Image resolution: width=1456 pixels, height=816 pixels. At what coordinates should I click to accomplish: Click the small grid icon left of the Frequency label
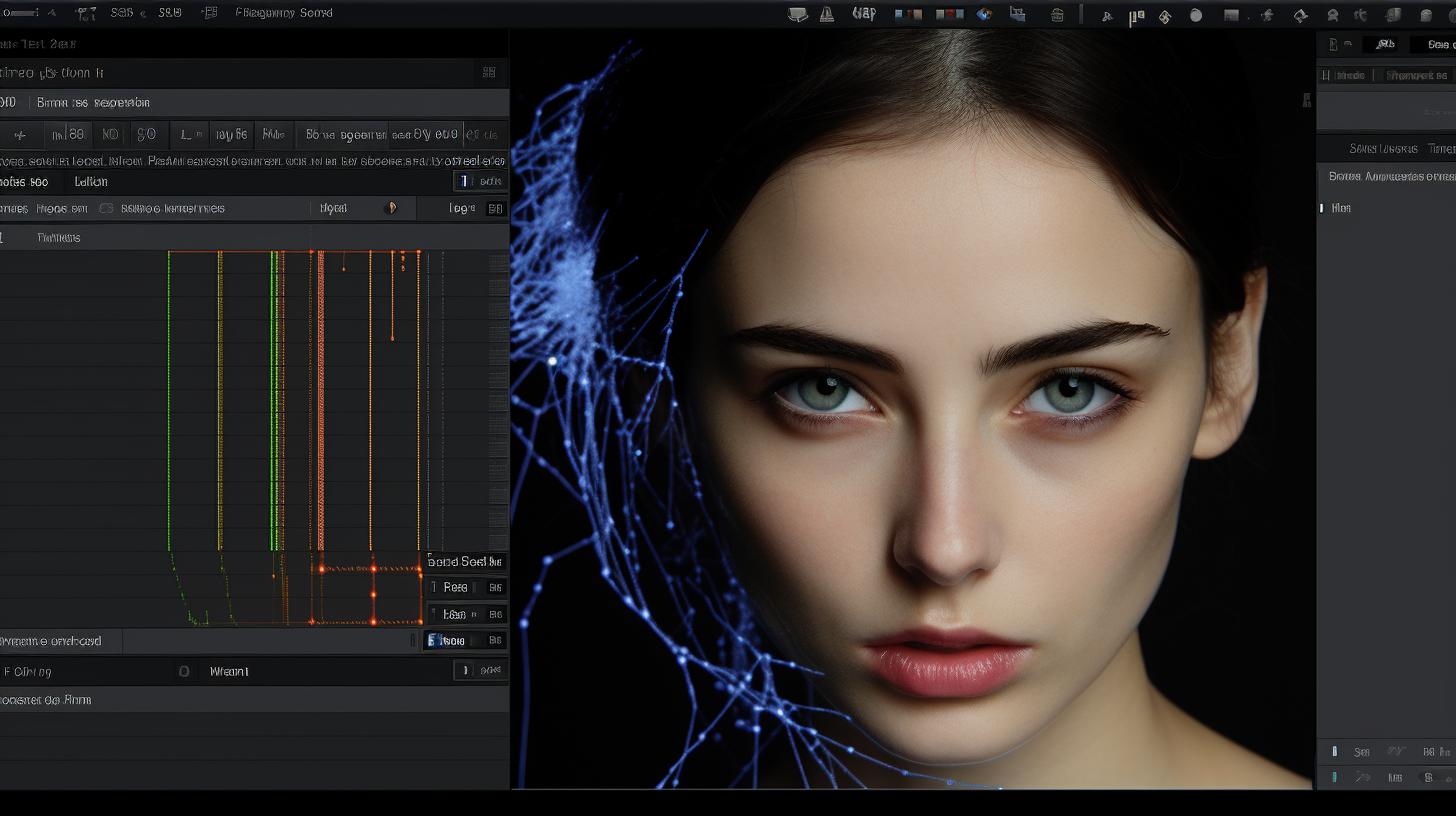click(209, 13)
